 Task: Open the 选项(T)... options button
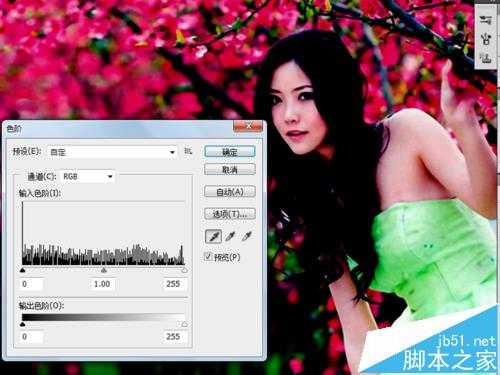click(x=230, y=214)
